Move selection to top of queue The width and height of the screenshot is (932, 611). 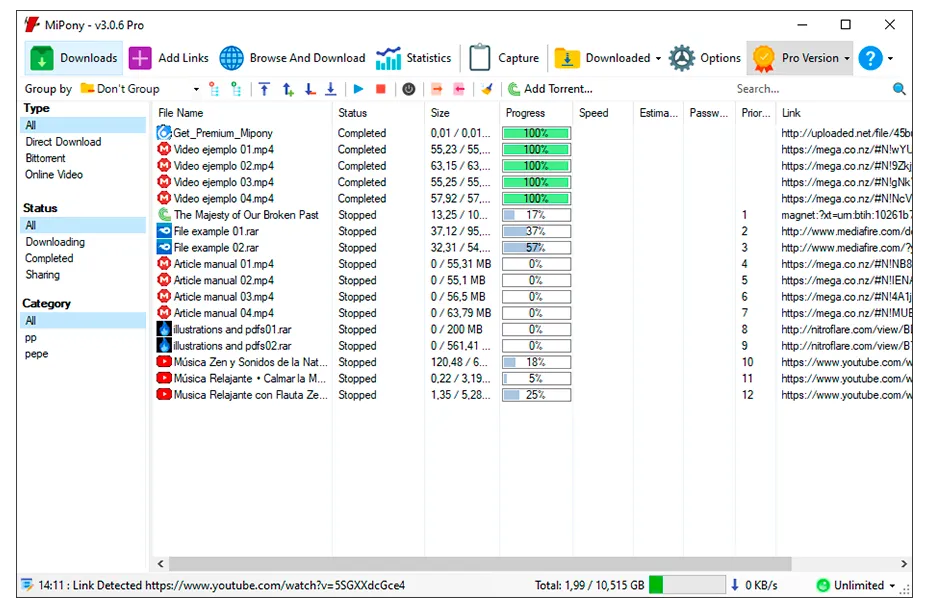[x=265, y=89]
